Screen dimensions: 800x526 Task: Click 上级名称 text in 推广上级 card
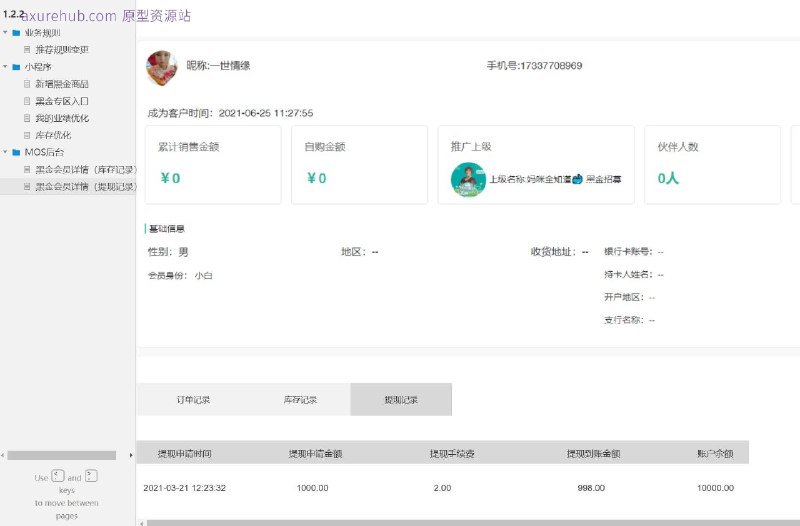tap(556, 179)
